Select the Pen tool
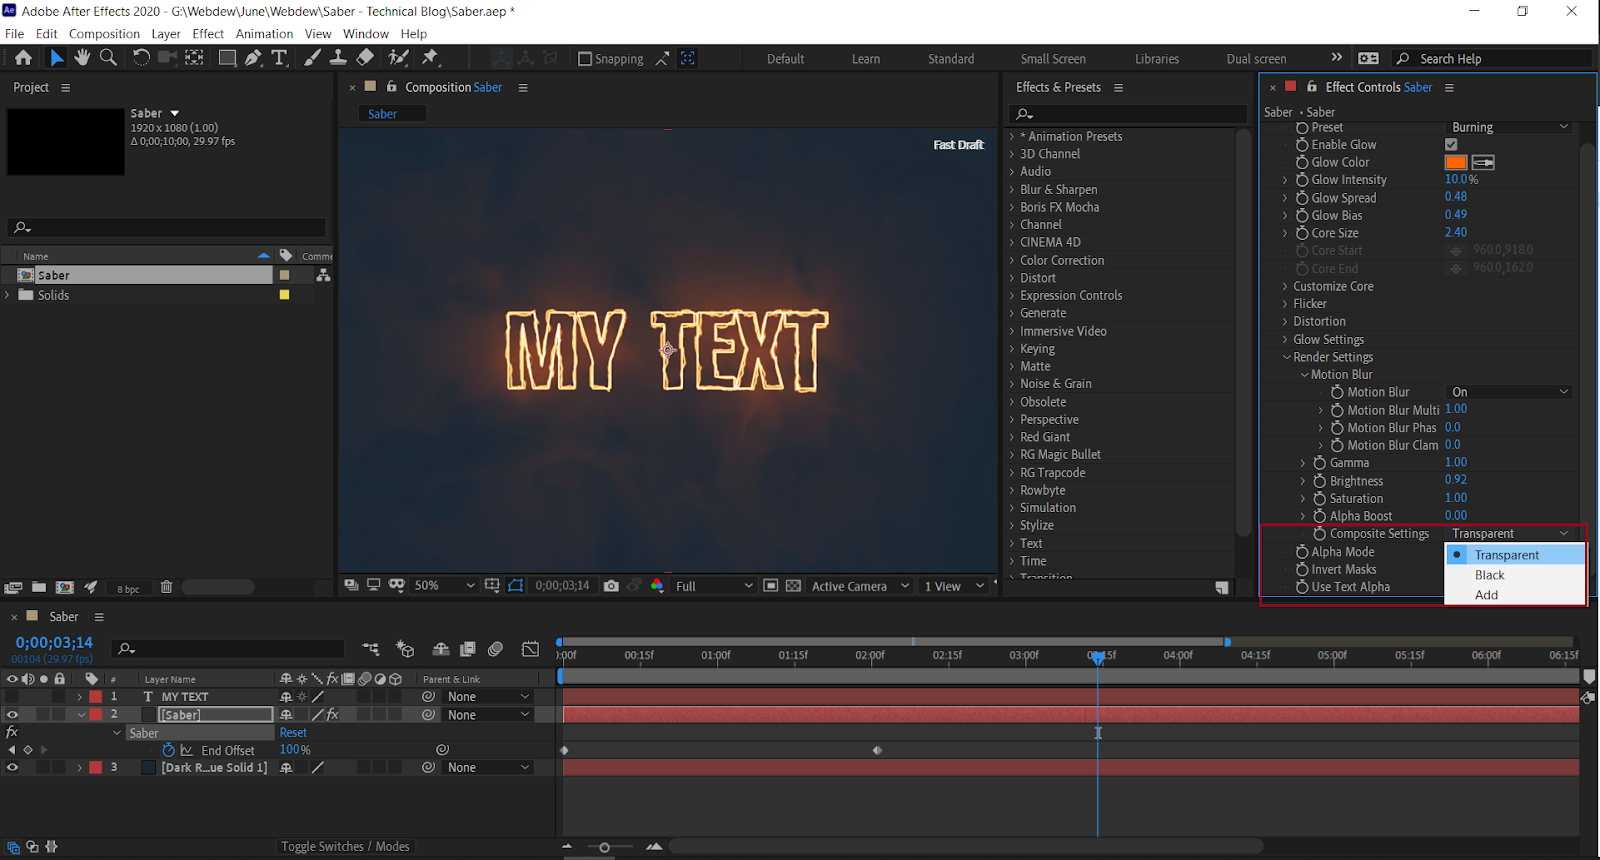The image size is (1600, 860). click(x=254, y=58)
